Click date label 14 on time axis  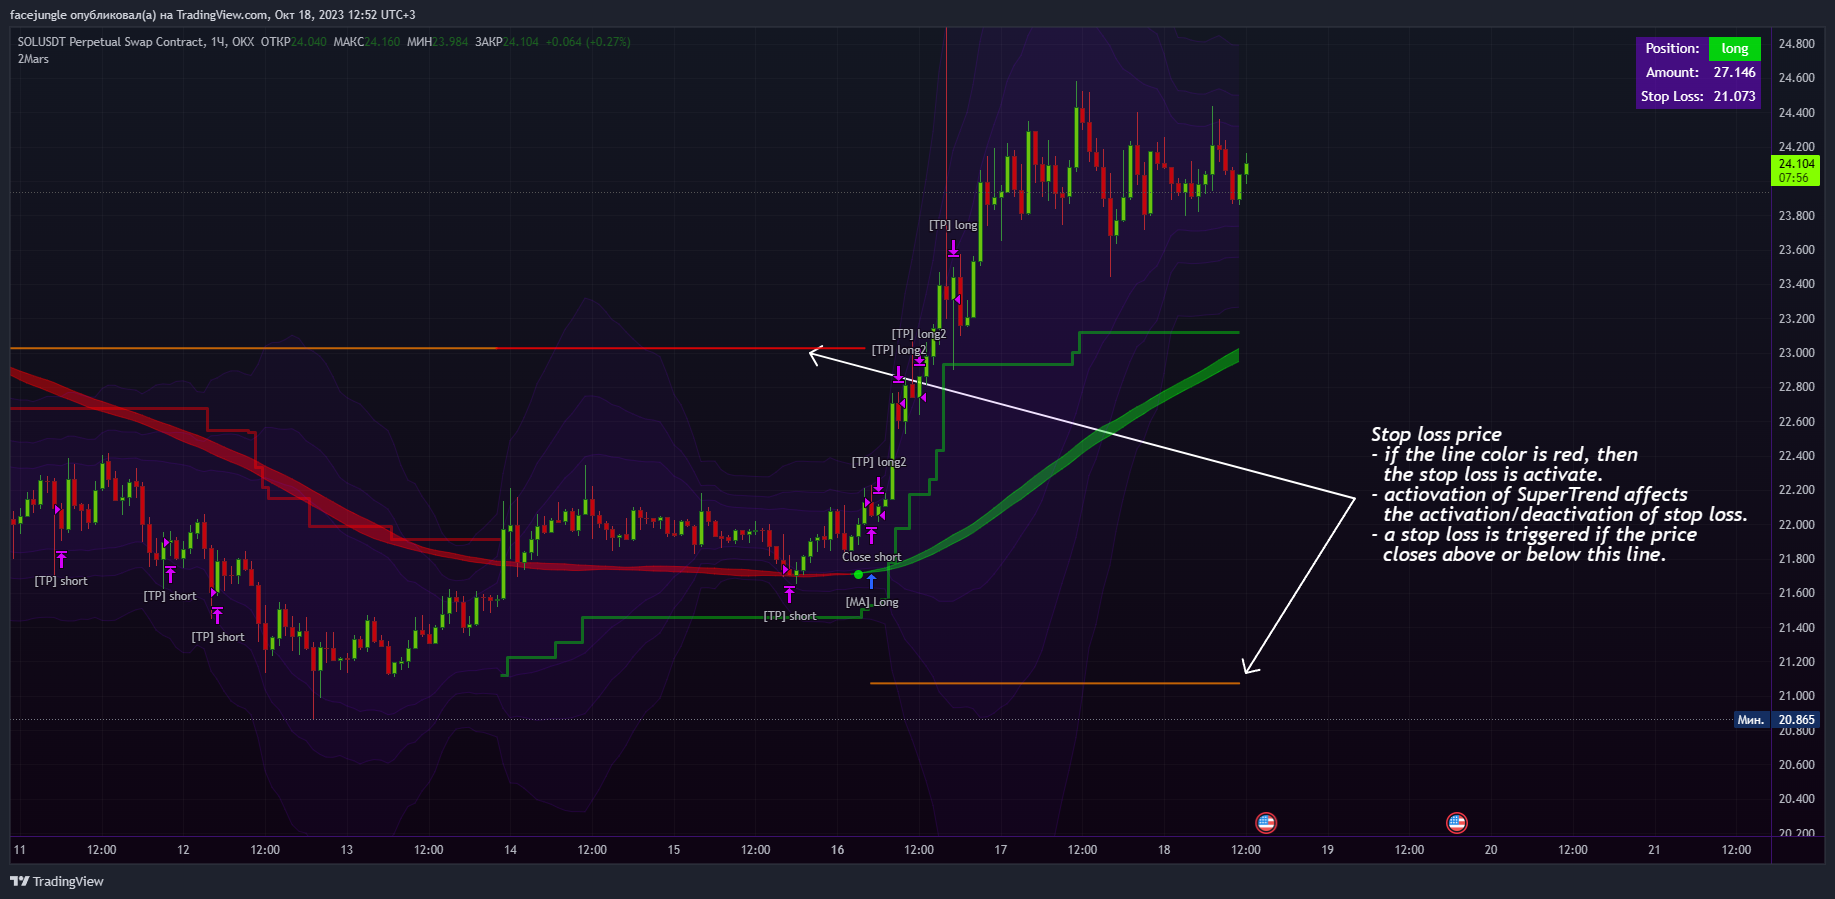[x=510, y=850]
